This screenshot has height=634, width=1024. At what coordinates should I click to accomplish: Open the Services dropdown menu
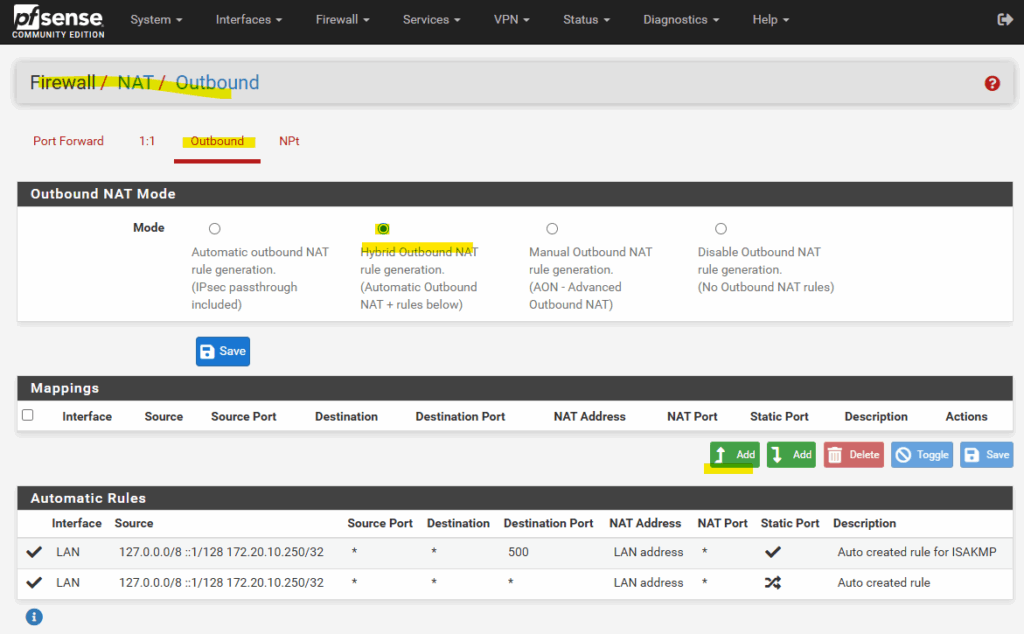(x=431, y=20)
